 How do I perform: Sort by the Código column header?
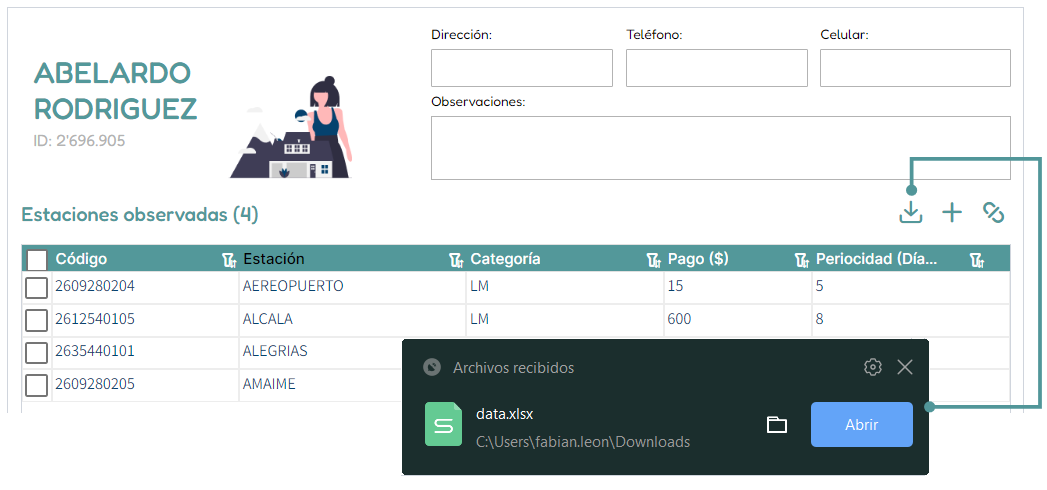81,259
